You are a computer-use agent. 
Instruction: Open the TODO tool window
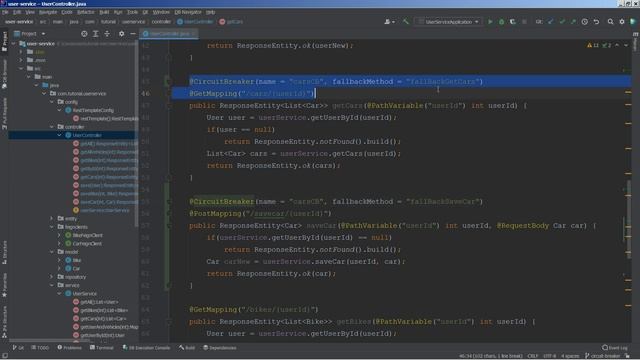40,348
